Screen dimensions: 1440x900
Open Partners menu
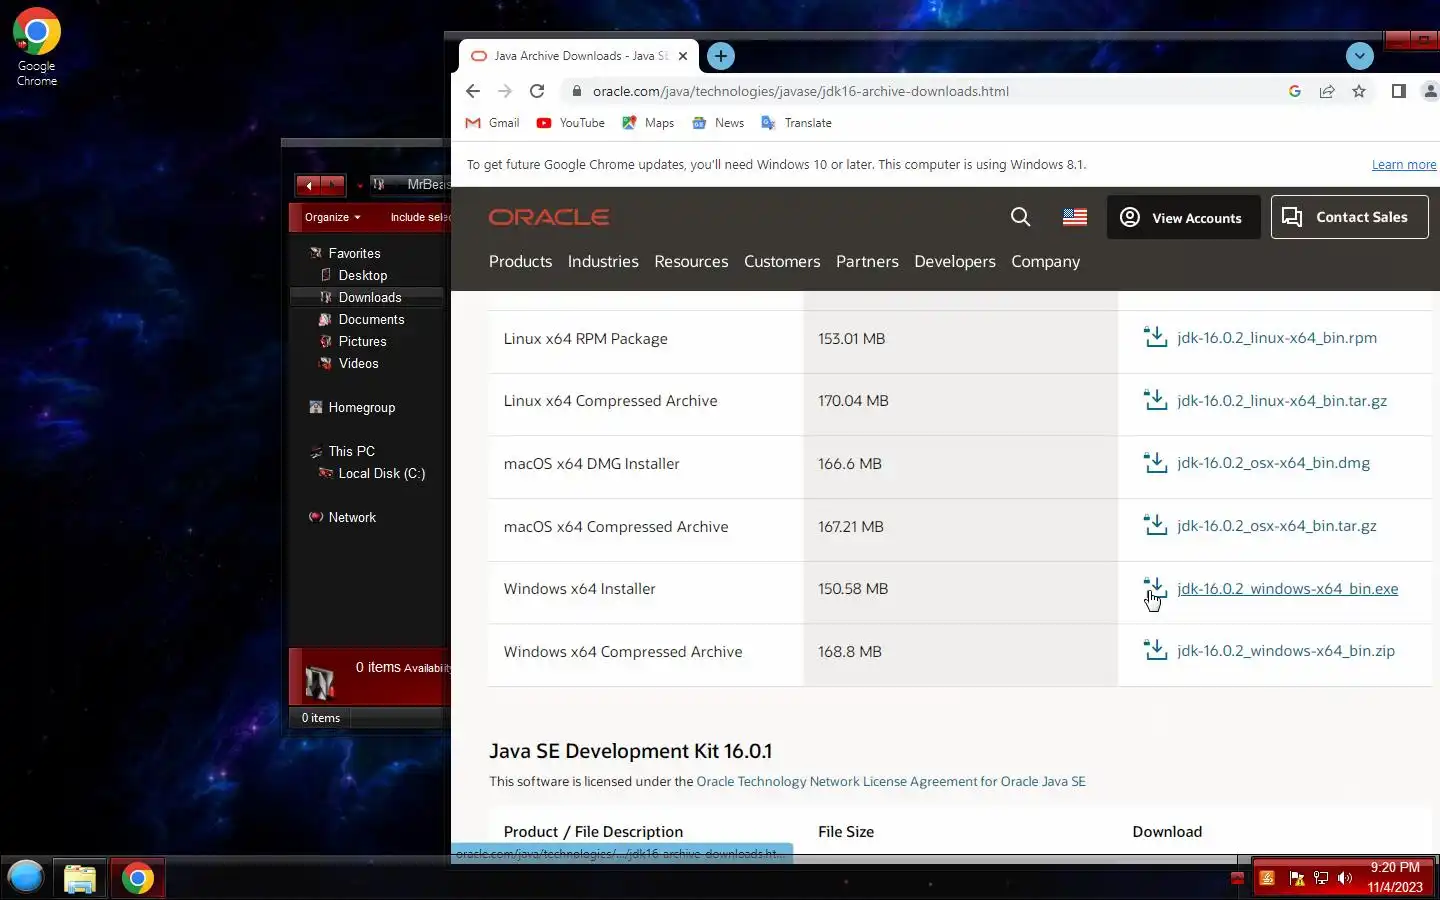coord(867,262)
